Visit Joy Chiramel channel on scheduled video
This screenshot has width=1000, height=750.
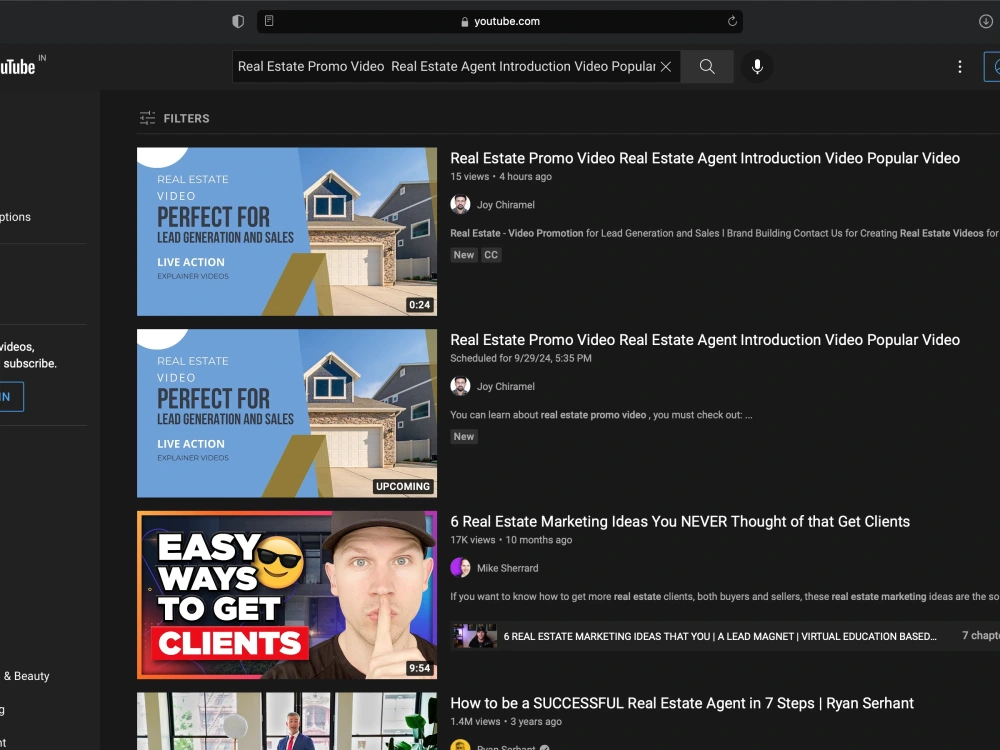506,386
